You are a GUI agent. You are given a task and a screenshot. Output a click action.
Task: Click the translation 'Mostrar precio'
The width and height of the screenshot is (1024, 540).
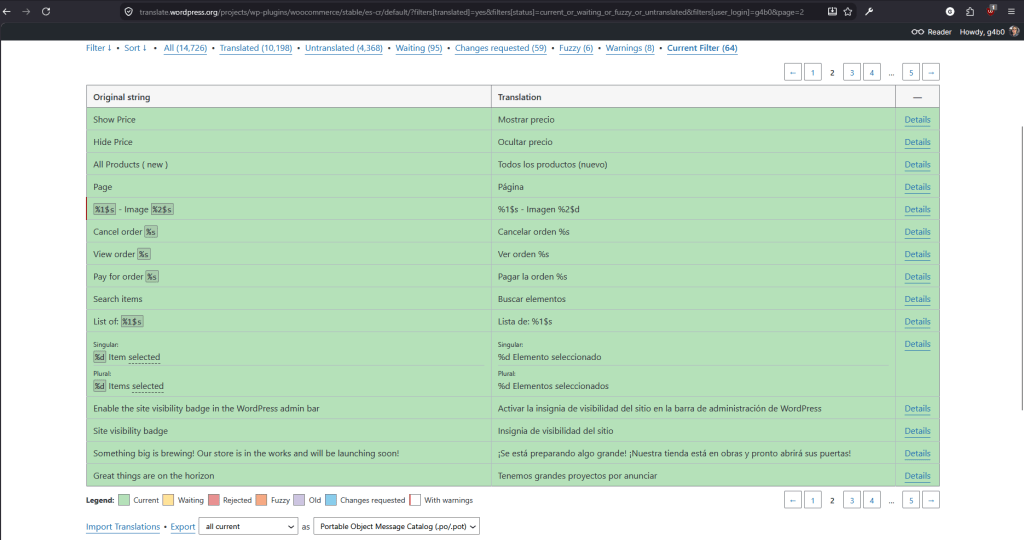[x=526, y=119]
